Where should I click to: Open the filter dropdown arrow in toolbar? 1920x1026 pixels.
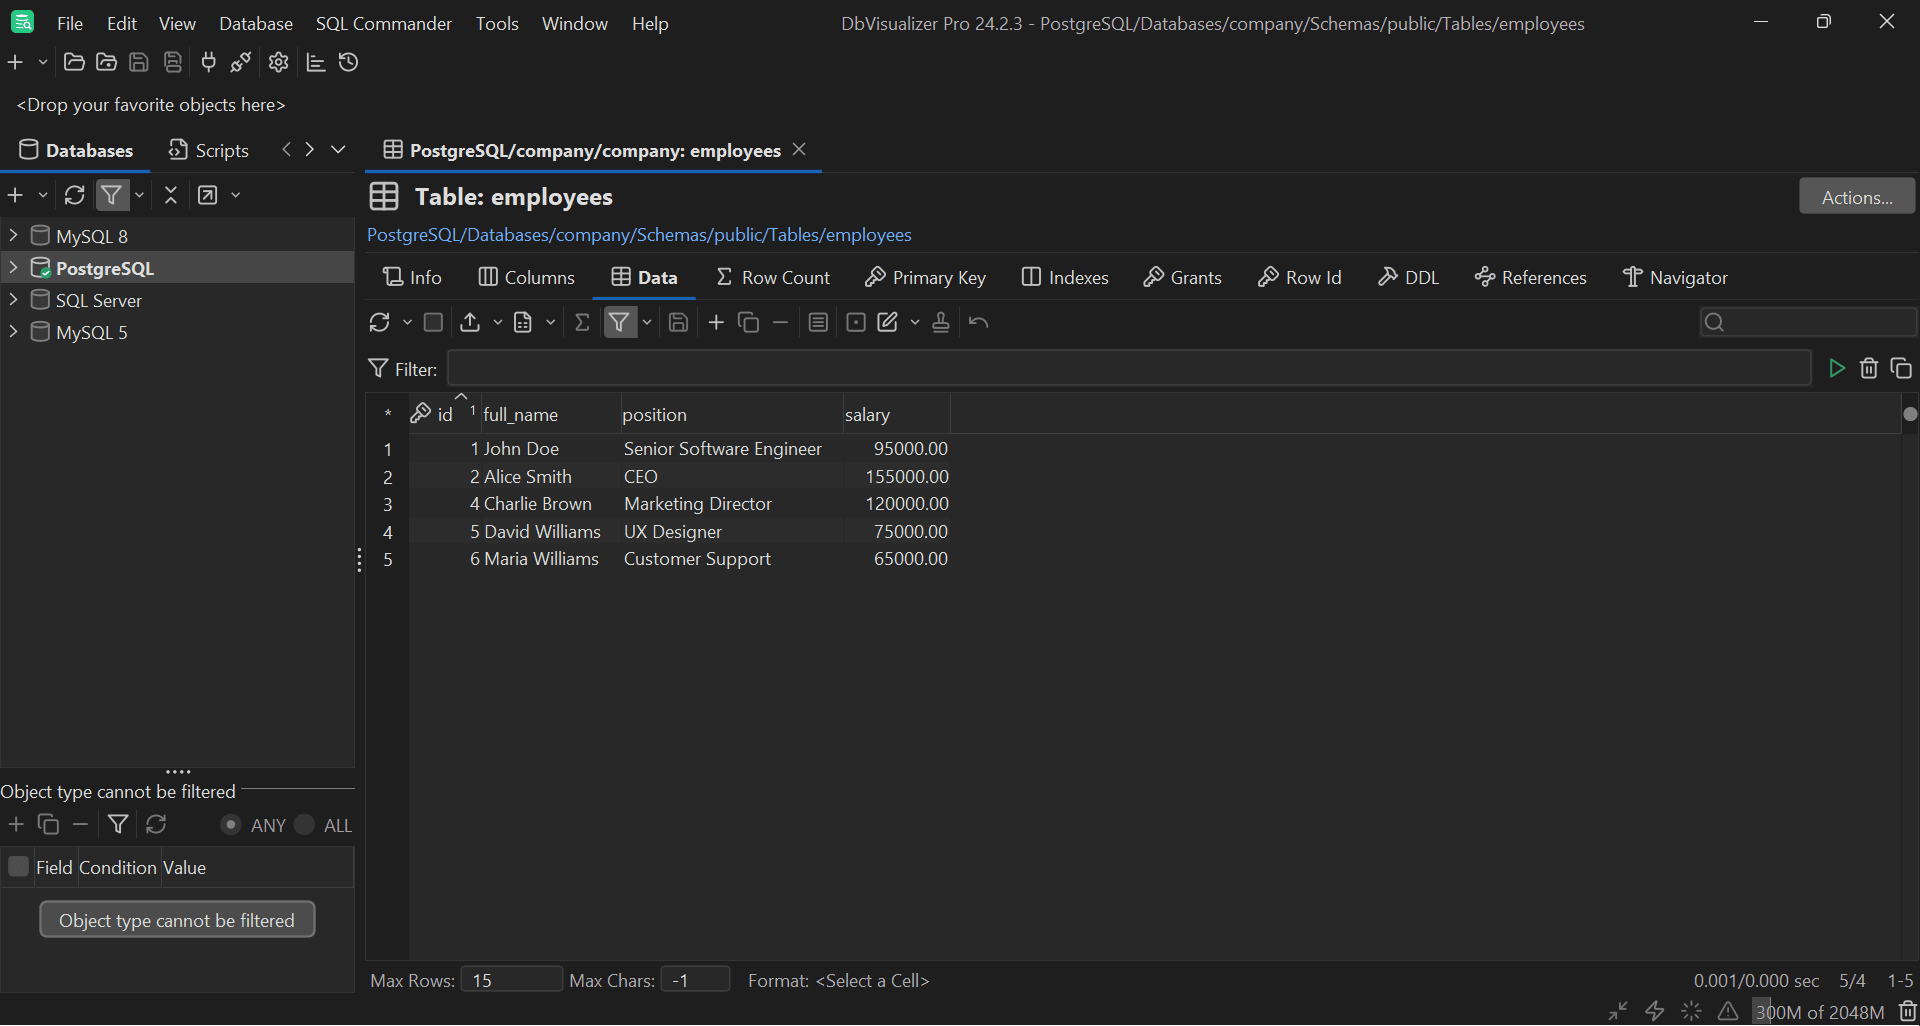(x=647, y=322)
